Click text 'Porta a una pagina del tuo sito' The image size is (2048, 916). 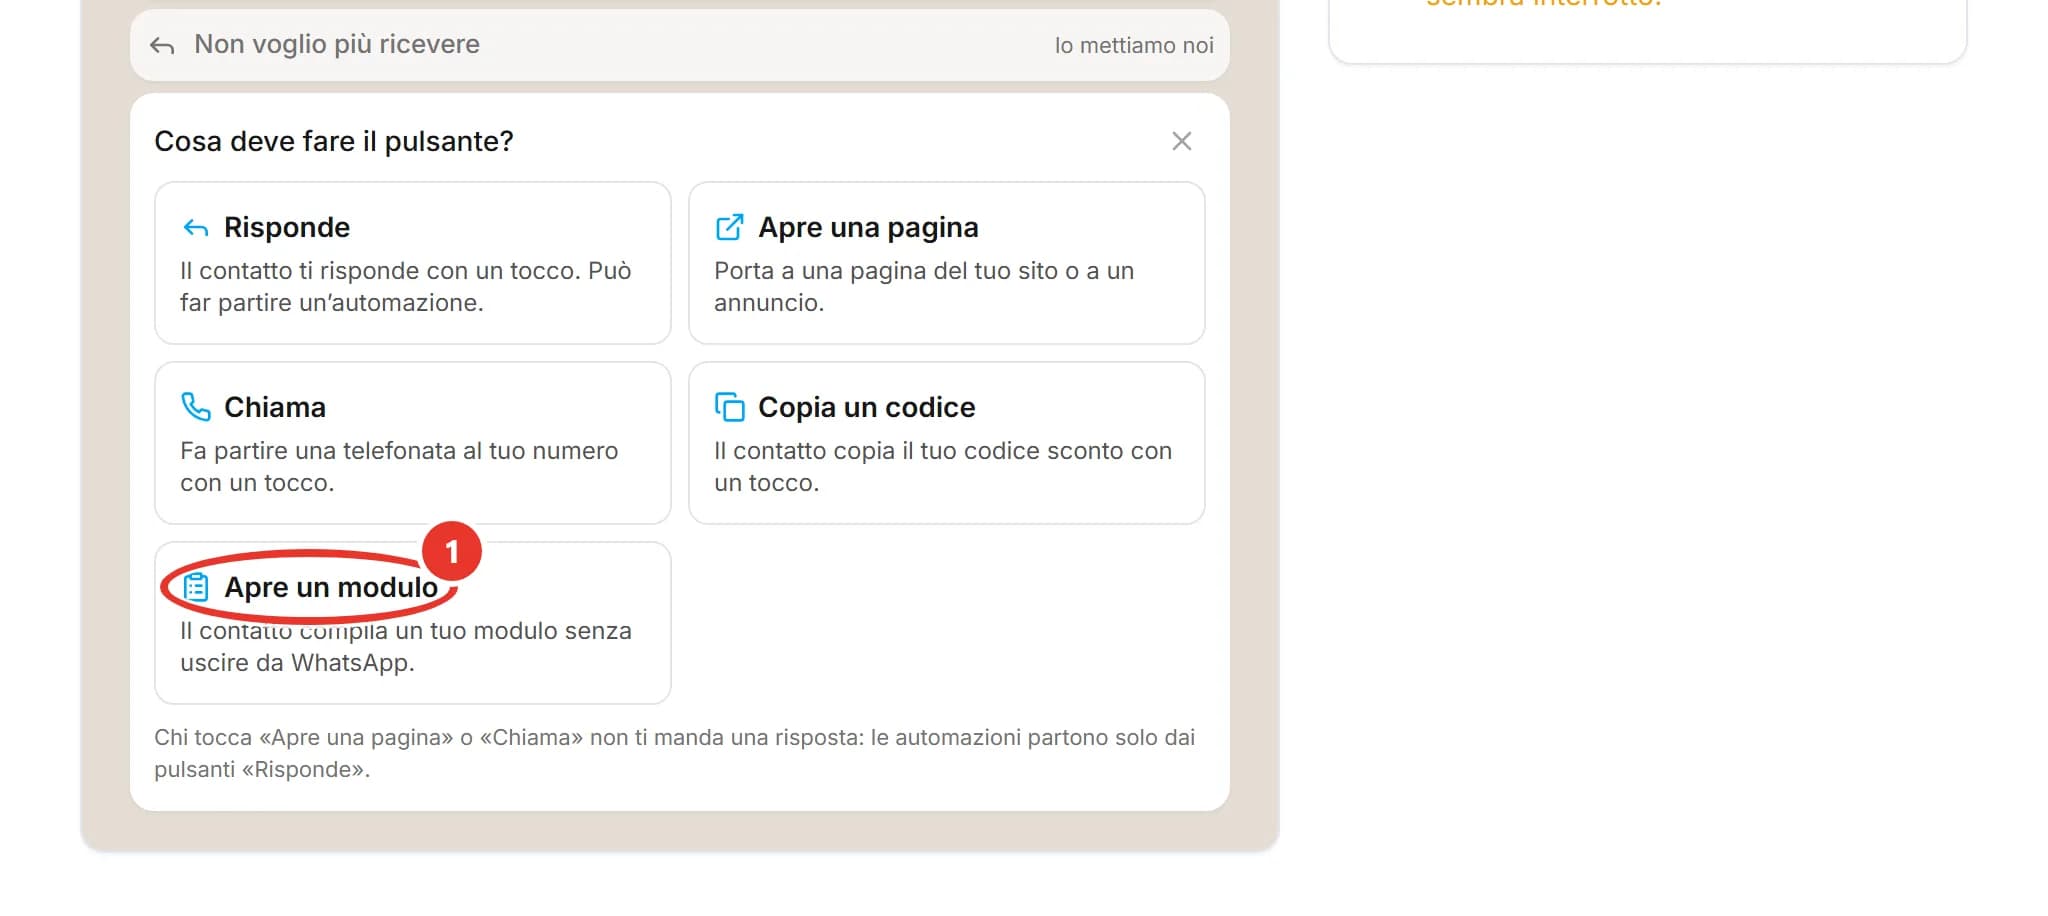click(885, 271)
